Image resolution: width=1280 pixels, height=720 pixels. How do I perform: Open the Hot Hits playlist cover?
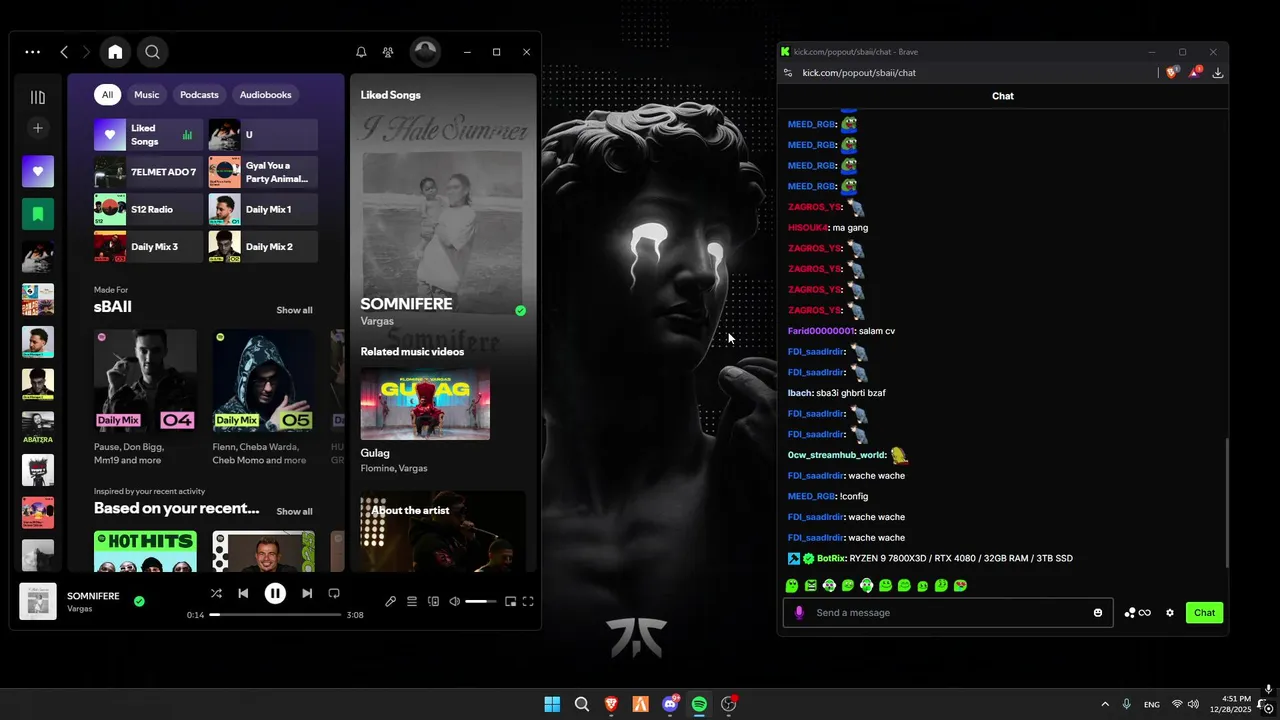point(145,551)
